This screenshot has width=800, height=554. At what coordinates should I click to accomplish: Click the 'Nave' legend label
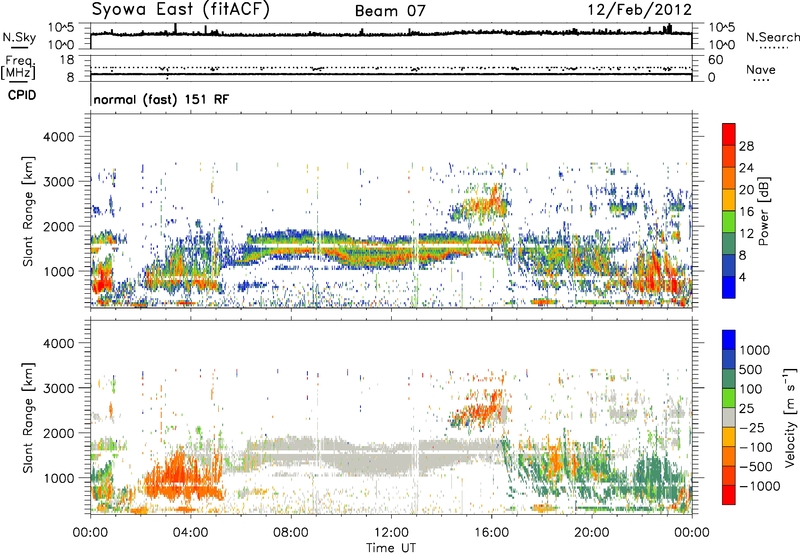(760, 69)
